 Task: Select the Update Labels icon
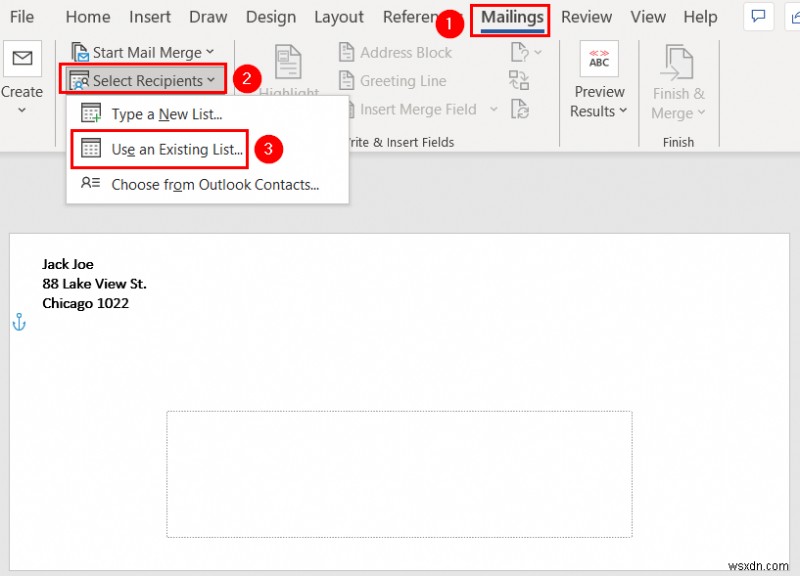click(x=520, y=110)
